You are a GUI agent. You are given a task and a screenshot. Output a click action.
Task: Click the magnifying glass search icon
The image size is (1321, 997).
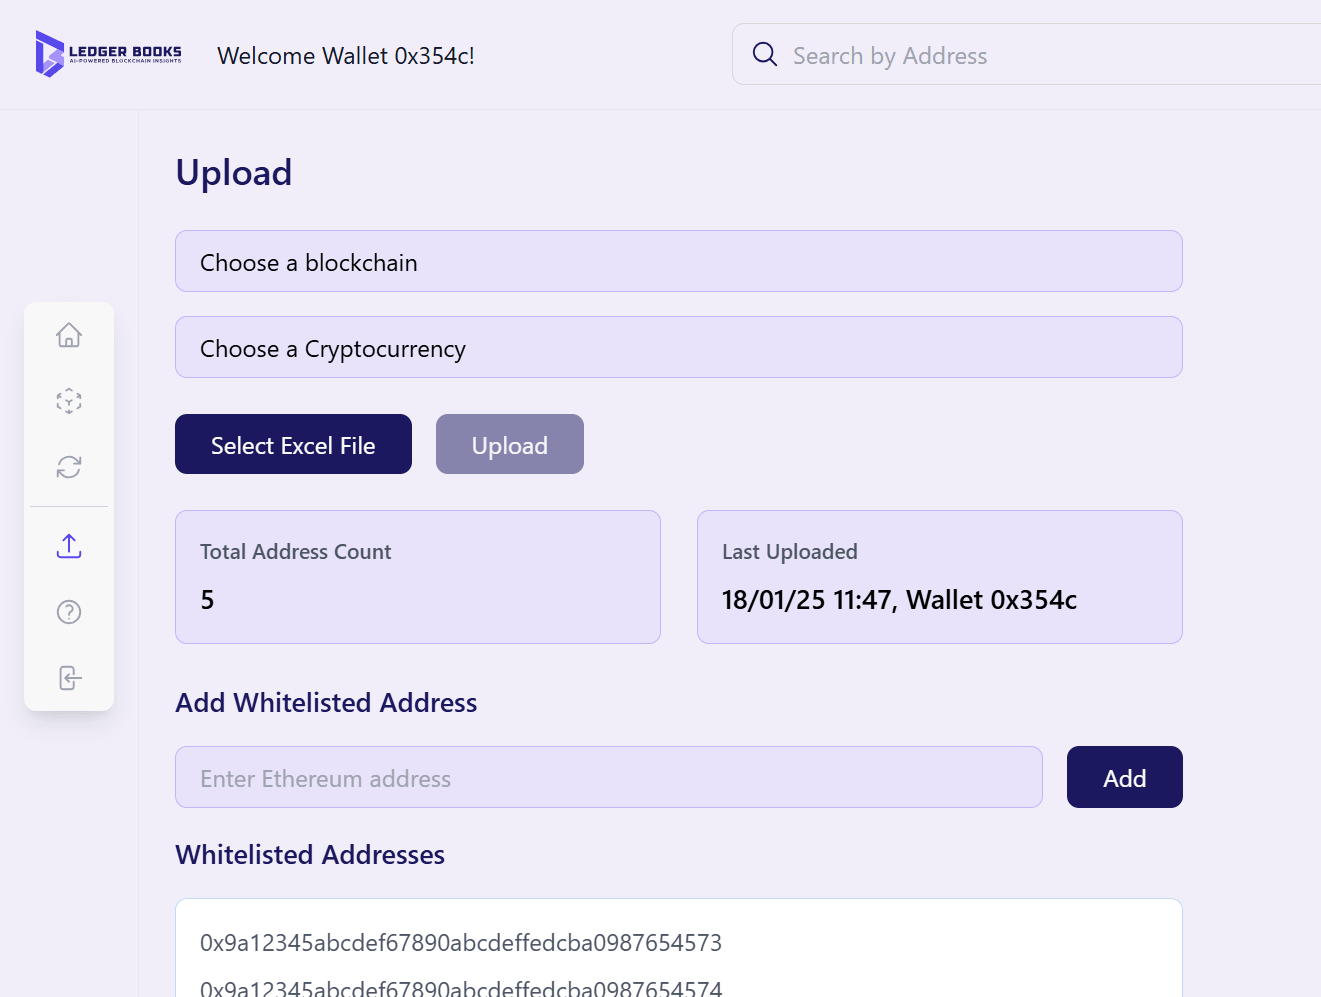click(765, 54)
